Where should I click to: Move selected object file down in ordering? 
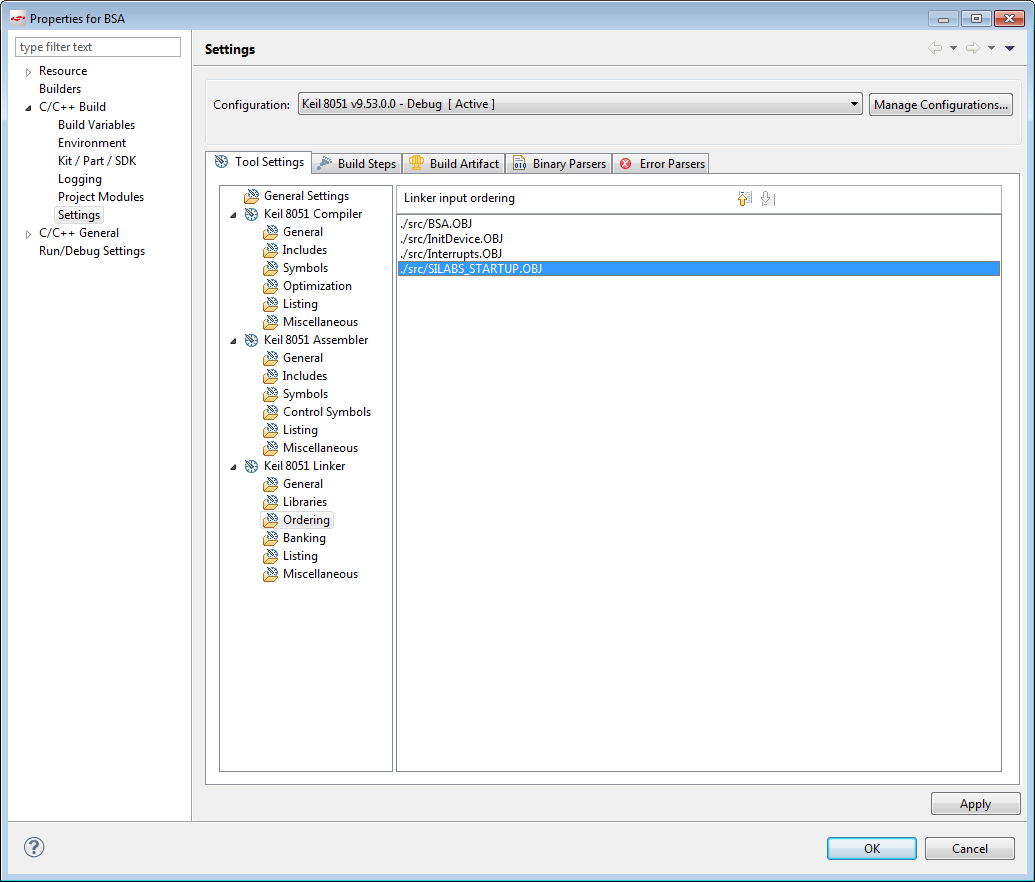pyautogui.click(x=767, y=198)
